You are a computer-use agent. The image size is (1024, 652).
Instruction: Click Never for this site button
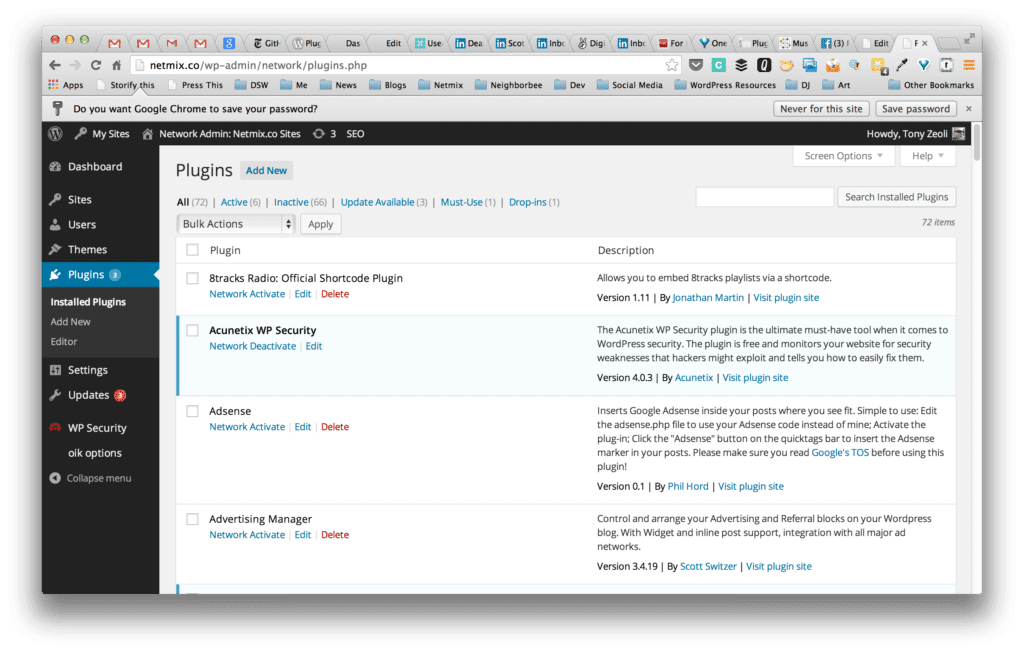(x=821, y=108)
